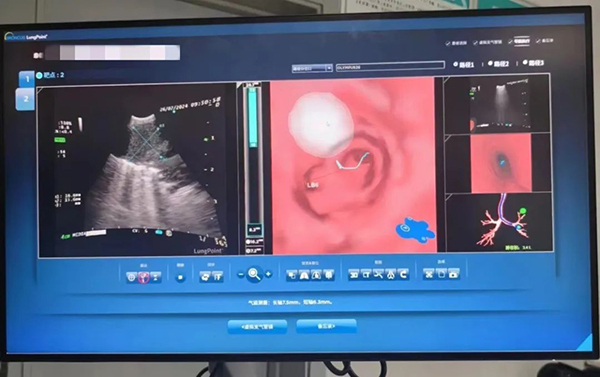The height and width of the screenshot is (377, 600).
Task: Toggle the 虚拟支气管镜 checkbox at top
Action: pyautogui.click(x=475, y=42)
